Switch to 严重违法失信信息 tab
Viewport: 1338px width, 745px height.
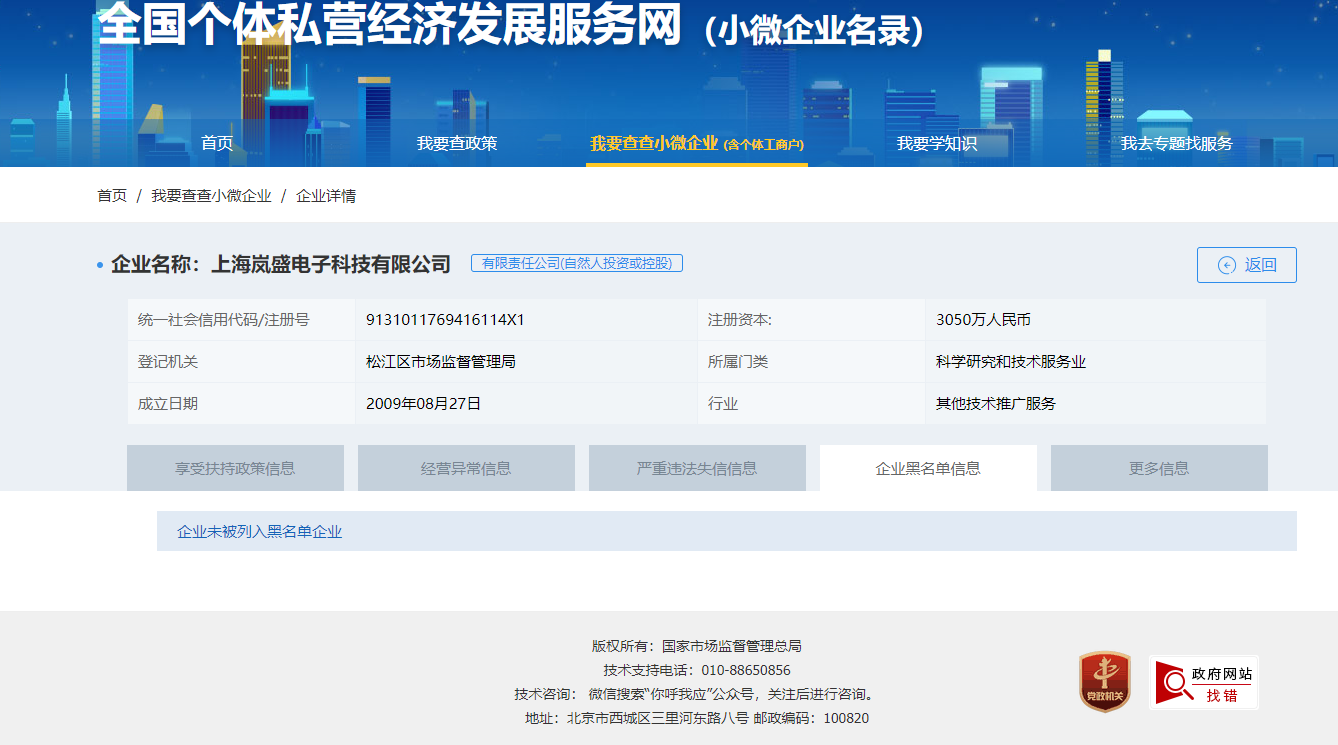(697, 468)
